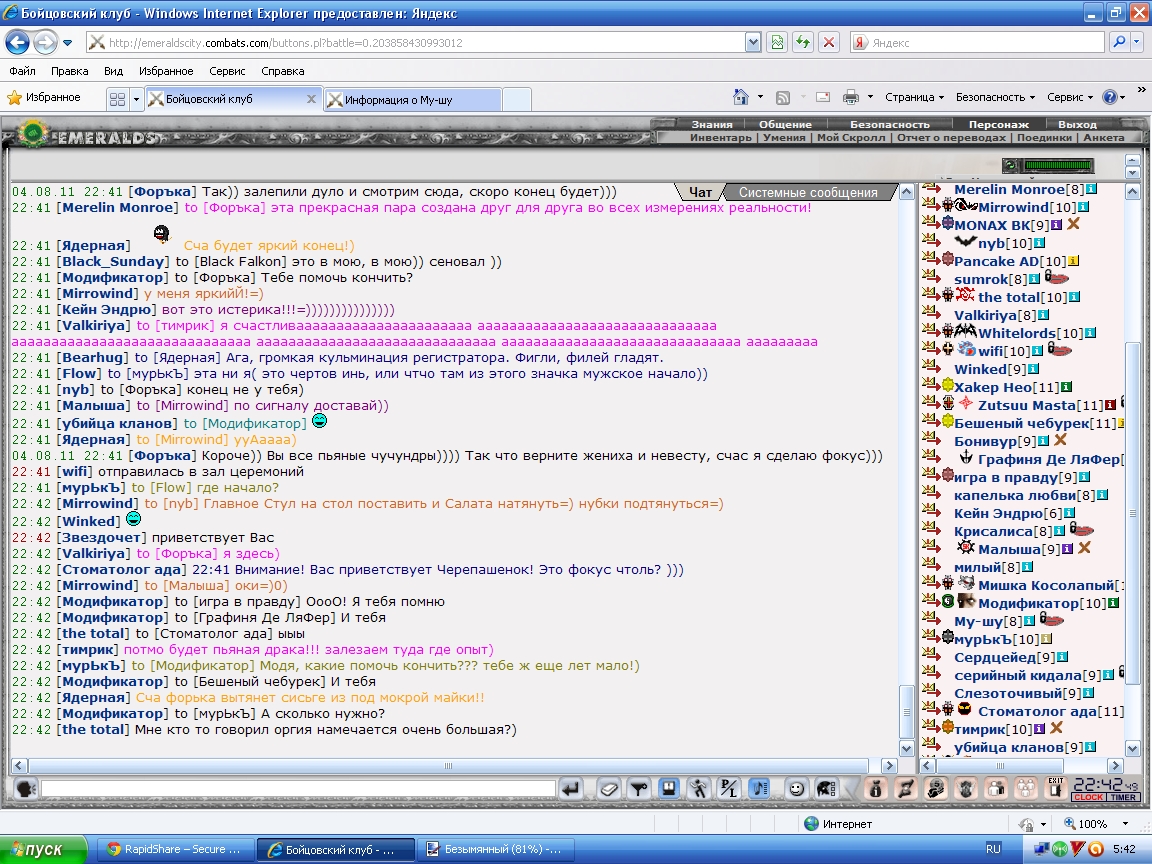The image size is (1152, 864).
Task: Click the private-message arrow next to Merelin Monroe
Action: pos(932,190)
